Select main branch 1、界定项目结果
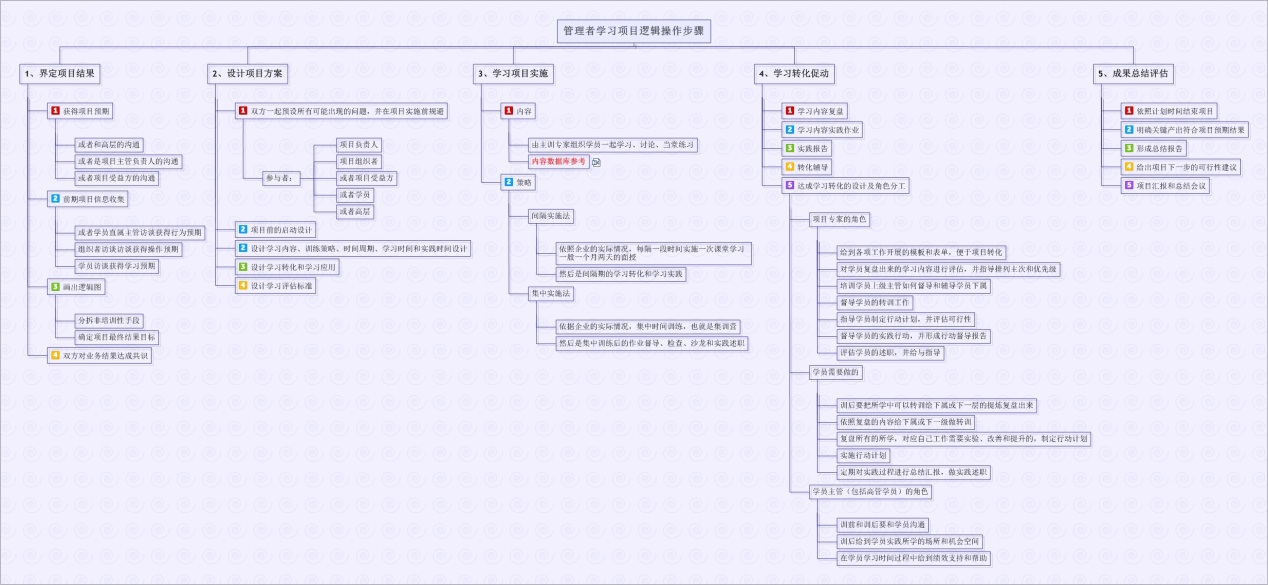 60,73
